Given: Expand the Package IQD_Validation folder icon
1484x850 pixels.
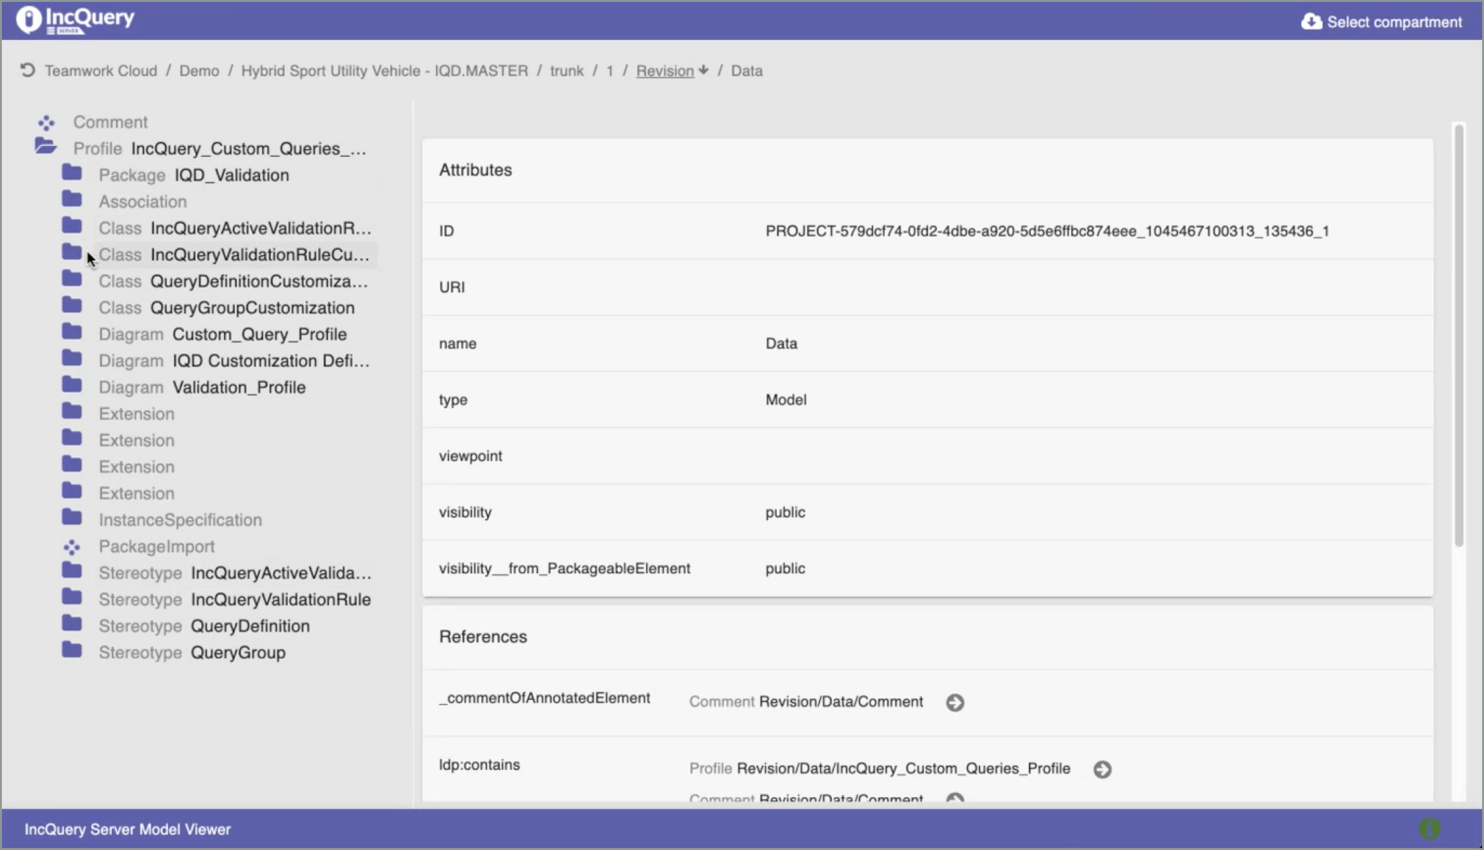Looking at the screenshot, I should pyautogui.click(x=72, y=173).
